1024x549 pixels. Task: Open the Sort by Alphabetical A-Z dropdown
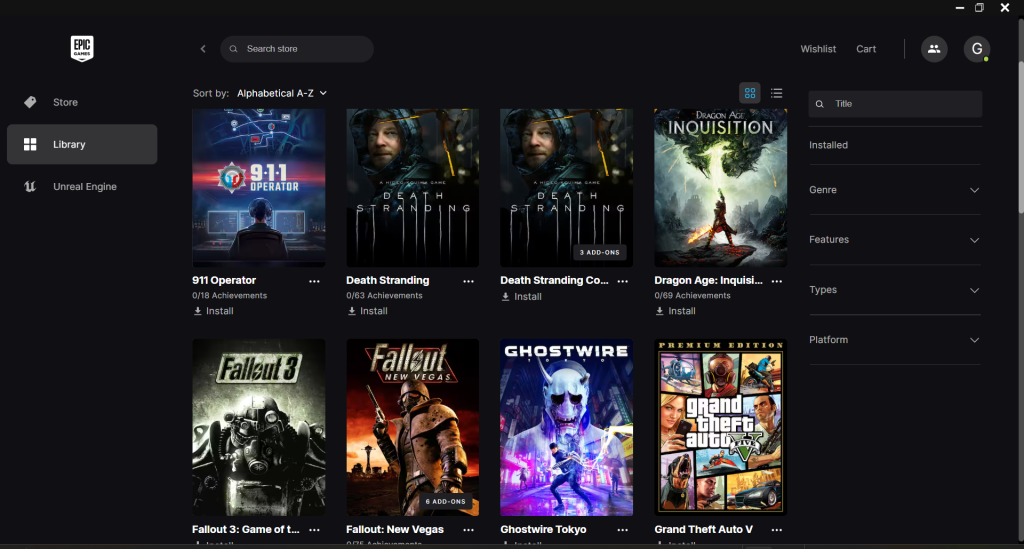click(x=281, y=93)
